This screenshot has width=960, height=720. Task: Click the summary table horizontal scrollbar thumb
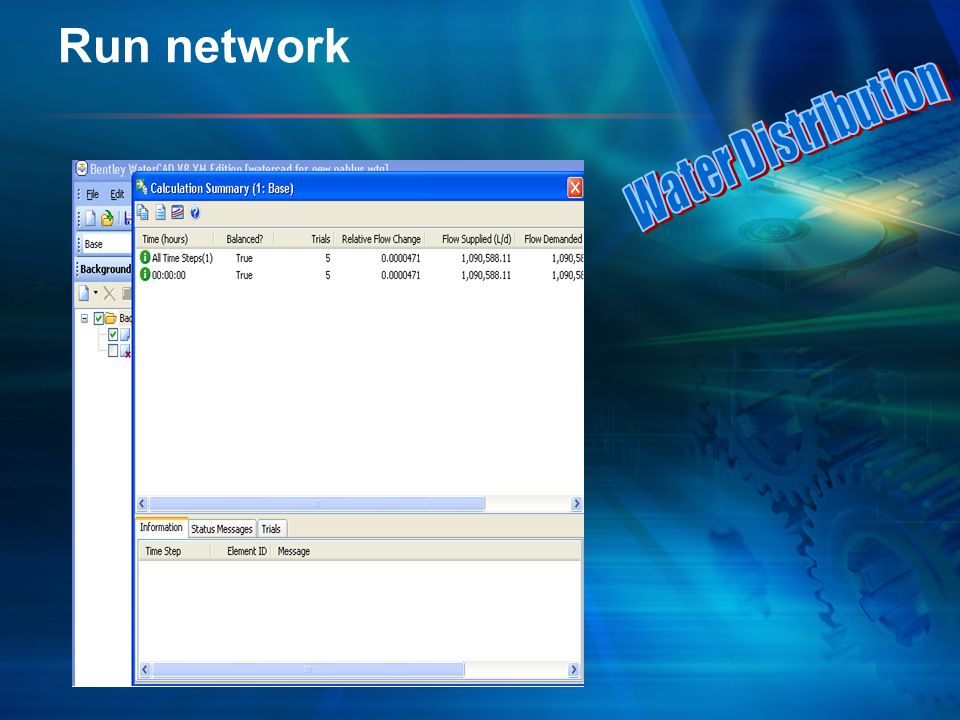pos(317,504)
